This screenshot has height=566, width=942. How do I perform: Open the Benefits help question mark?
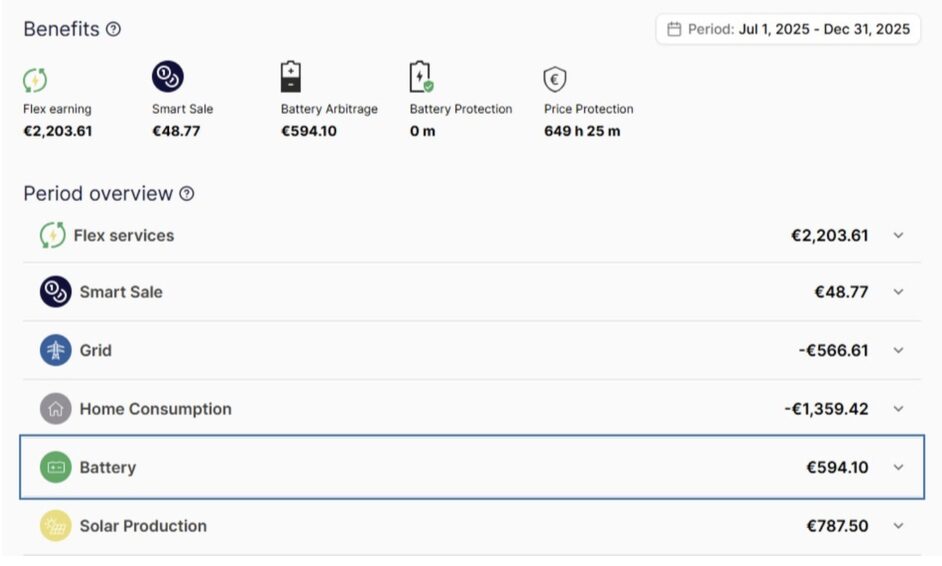tap(113, 29)
